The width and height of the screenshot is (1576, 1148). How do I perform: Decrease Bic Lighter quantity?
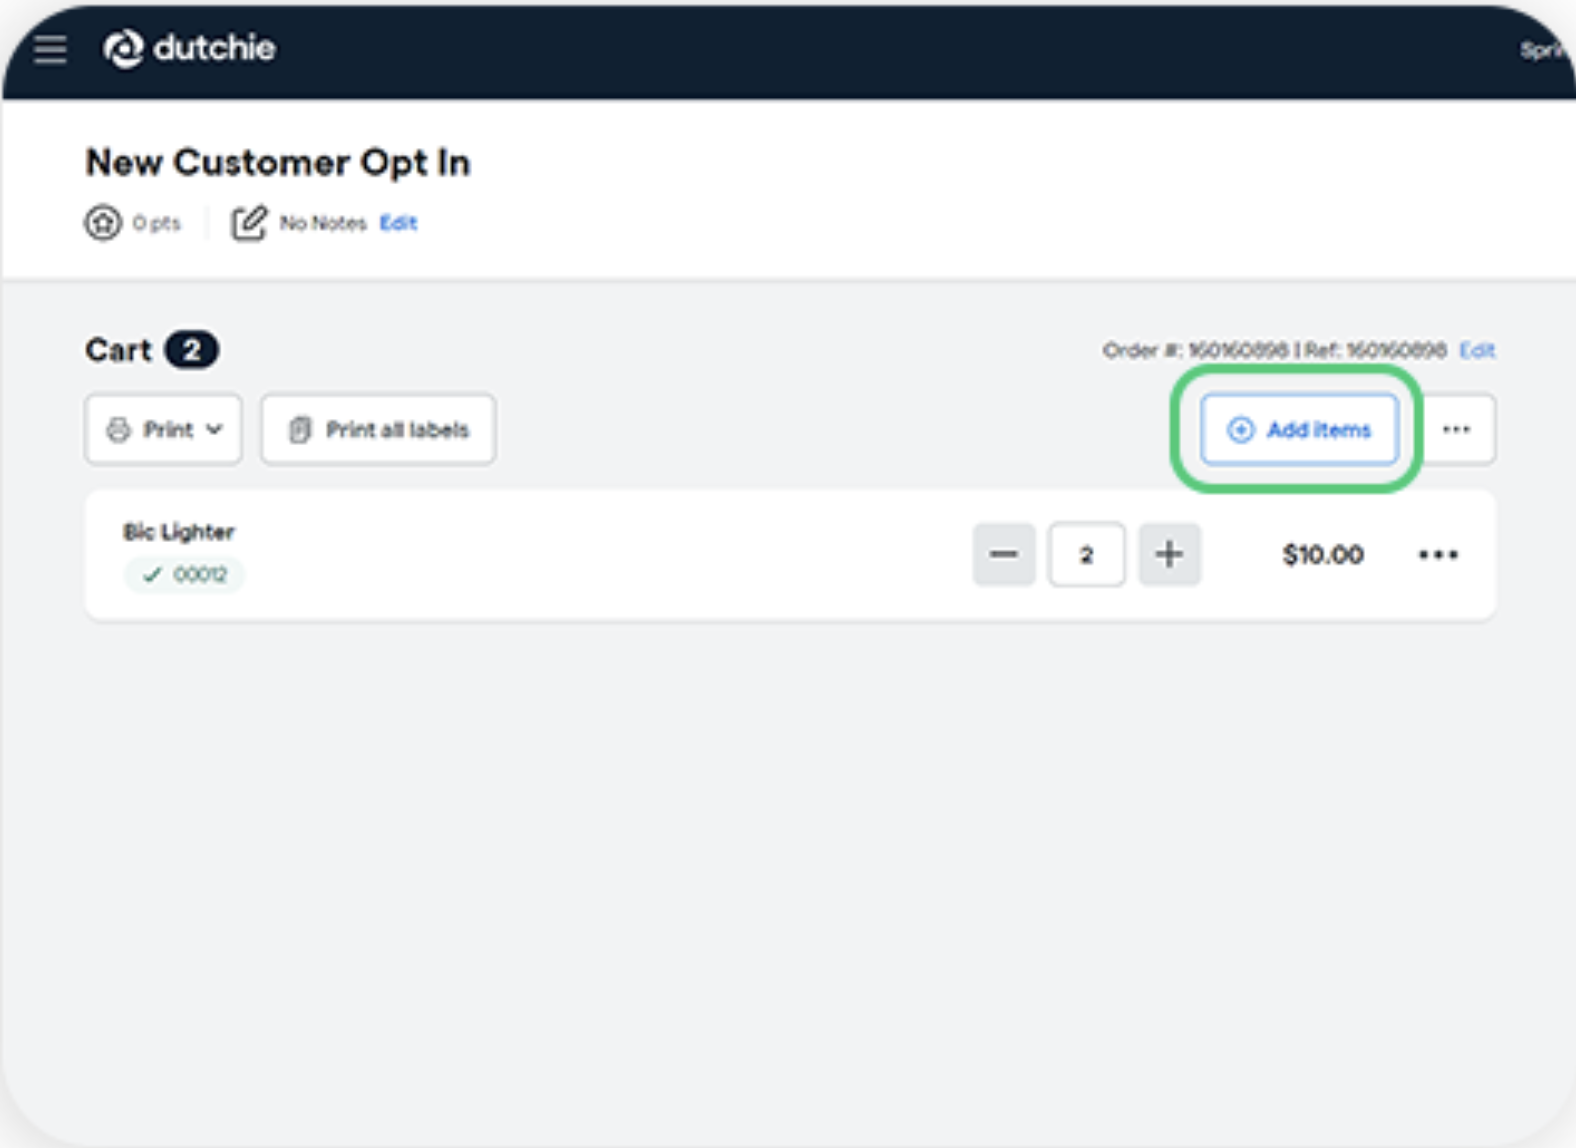1004,554
